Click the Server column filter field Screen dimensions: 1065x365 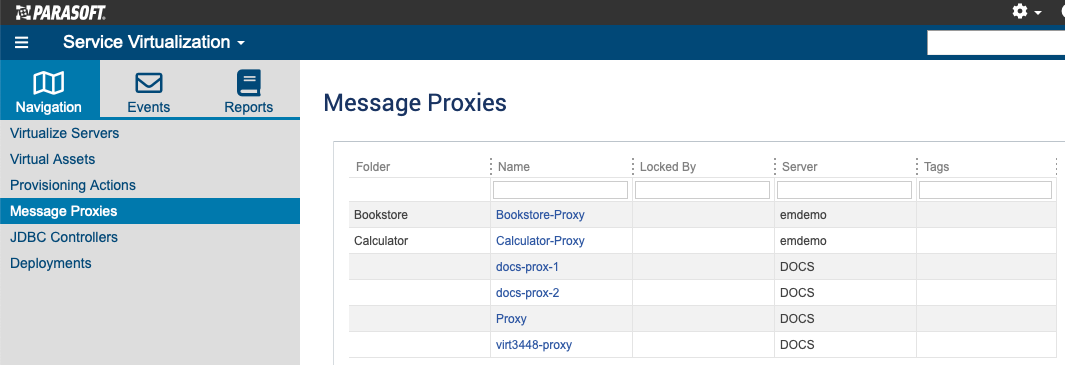coord(844,190)
